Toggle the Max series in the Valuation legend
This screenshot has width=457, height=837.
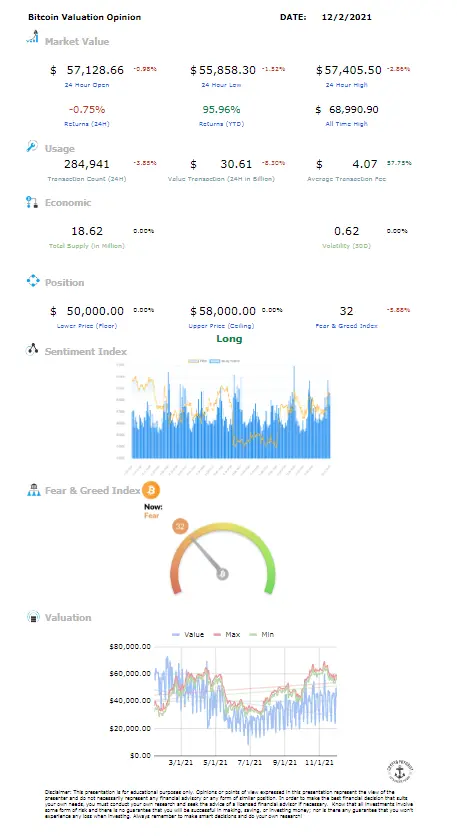coord(227,635)
